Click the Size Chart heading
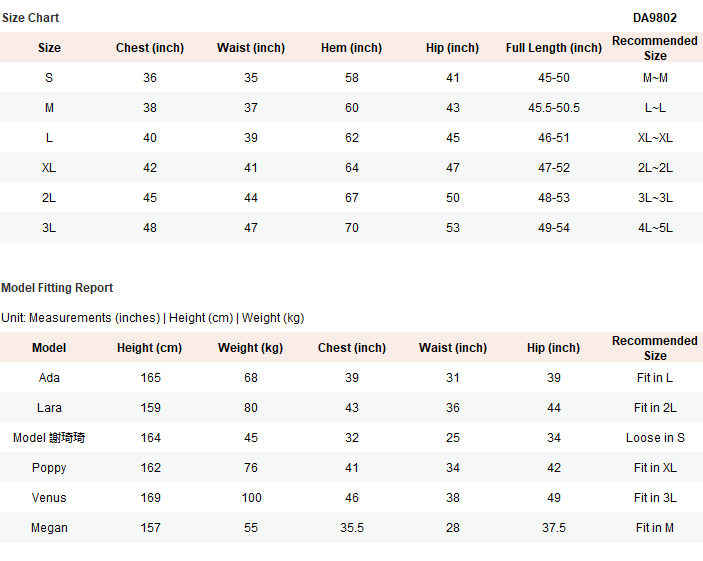 30,18
